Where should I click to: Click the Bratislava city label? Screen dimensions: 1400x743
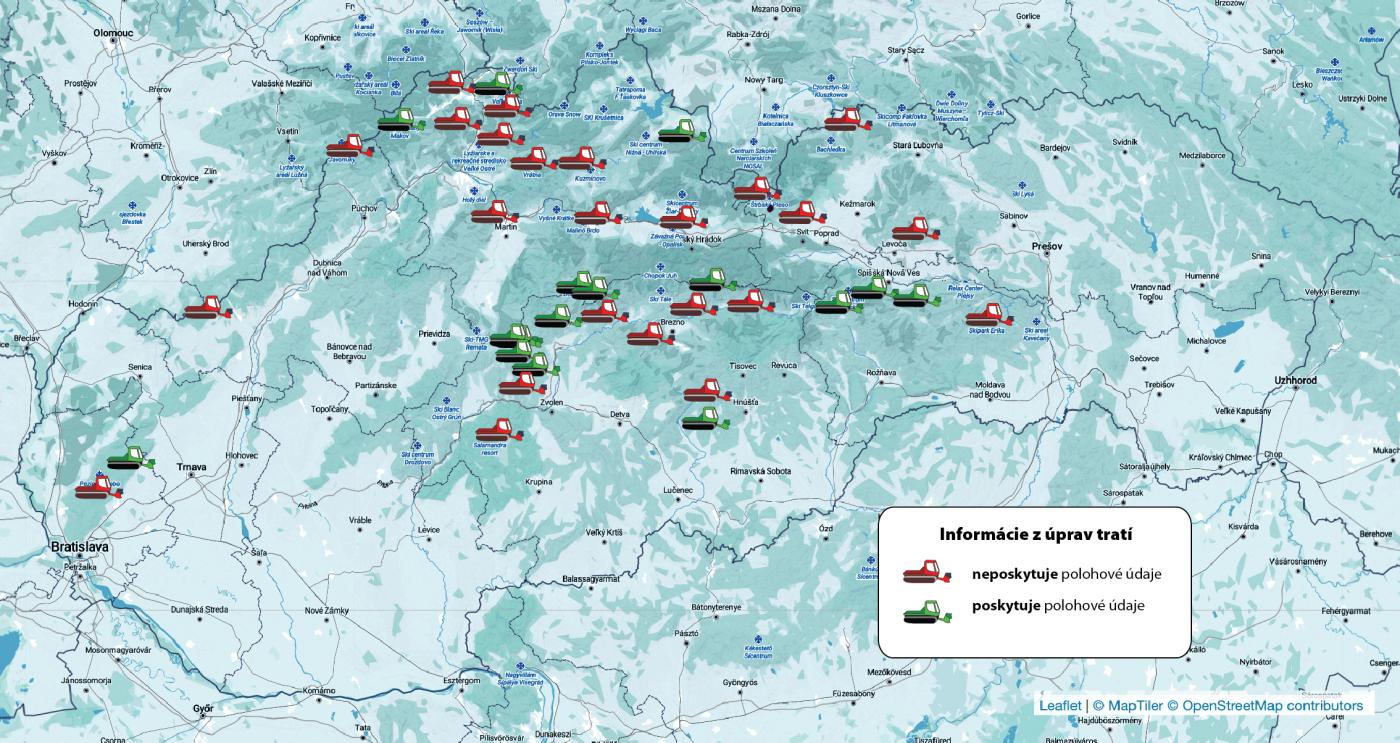[80, 548]
